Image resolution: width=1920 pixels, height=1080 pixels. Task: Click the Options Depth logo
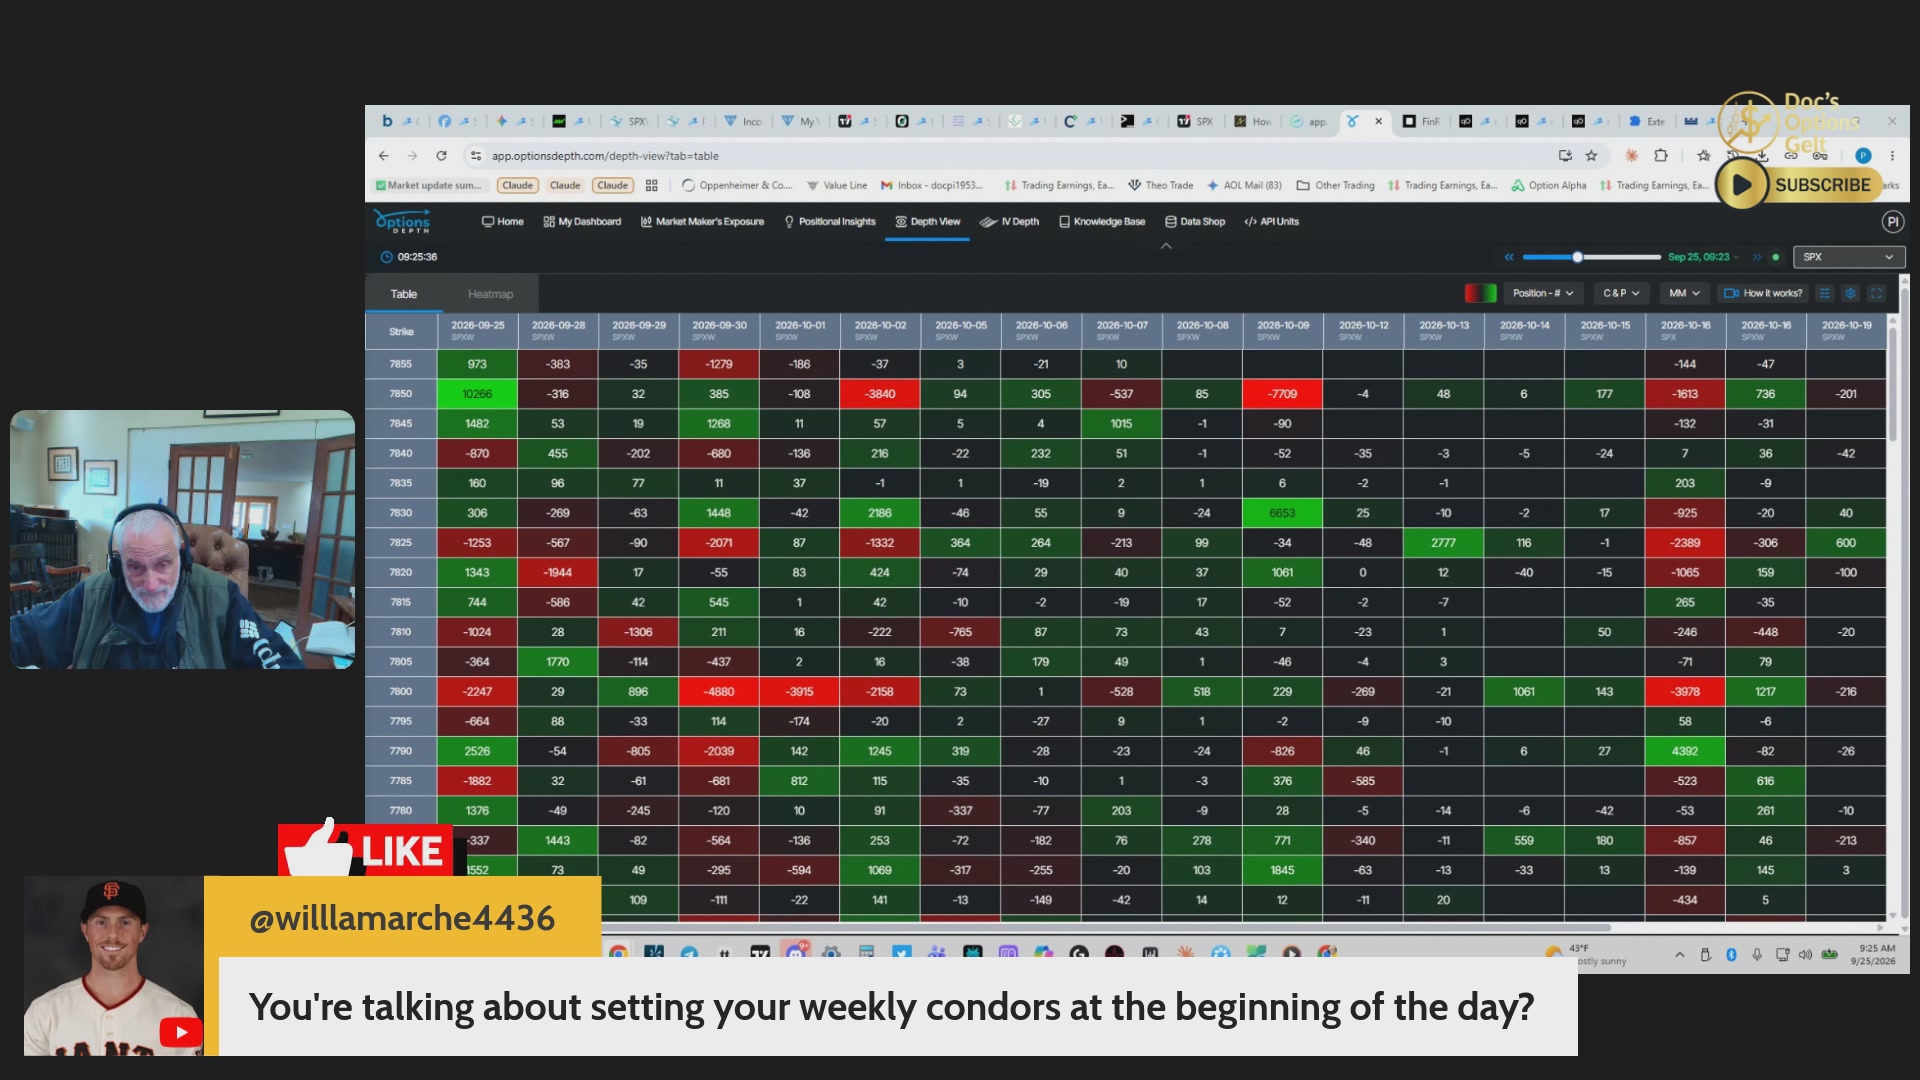pos(402,221)
